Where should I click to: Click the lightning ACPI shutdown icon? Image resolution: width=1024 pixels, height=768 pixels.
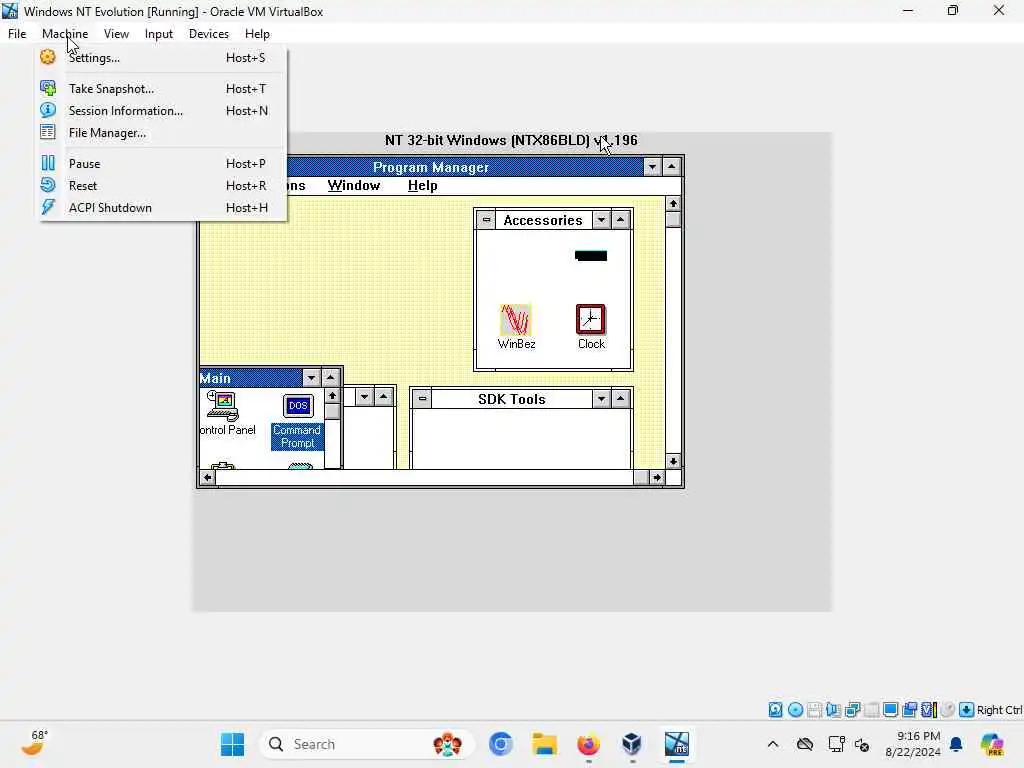[48, 208]
